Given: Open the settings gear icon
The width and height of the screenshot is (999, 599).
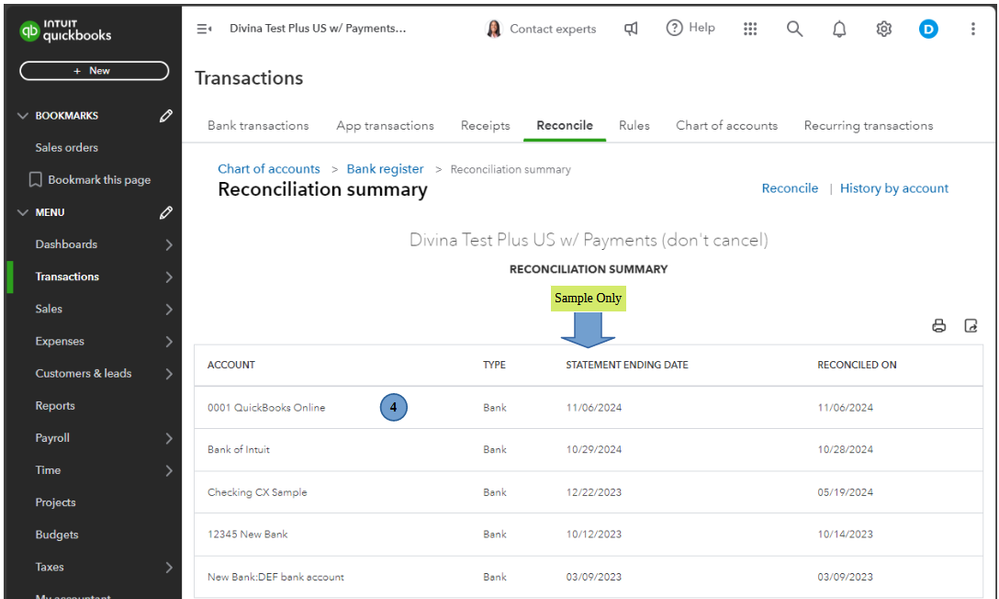Looking at the screenshot, I should click(884, 29).
